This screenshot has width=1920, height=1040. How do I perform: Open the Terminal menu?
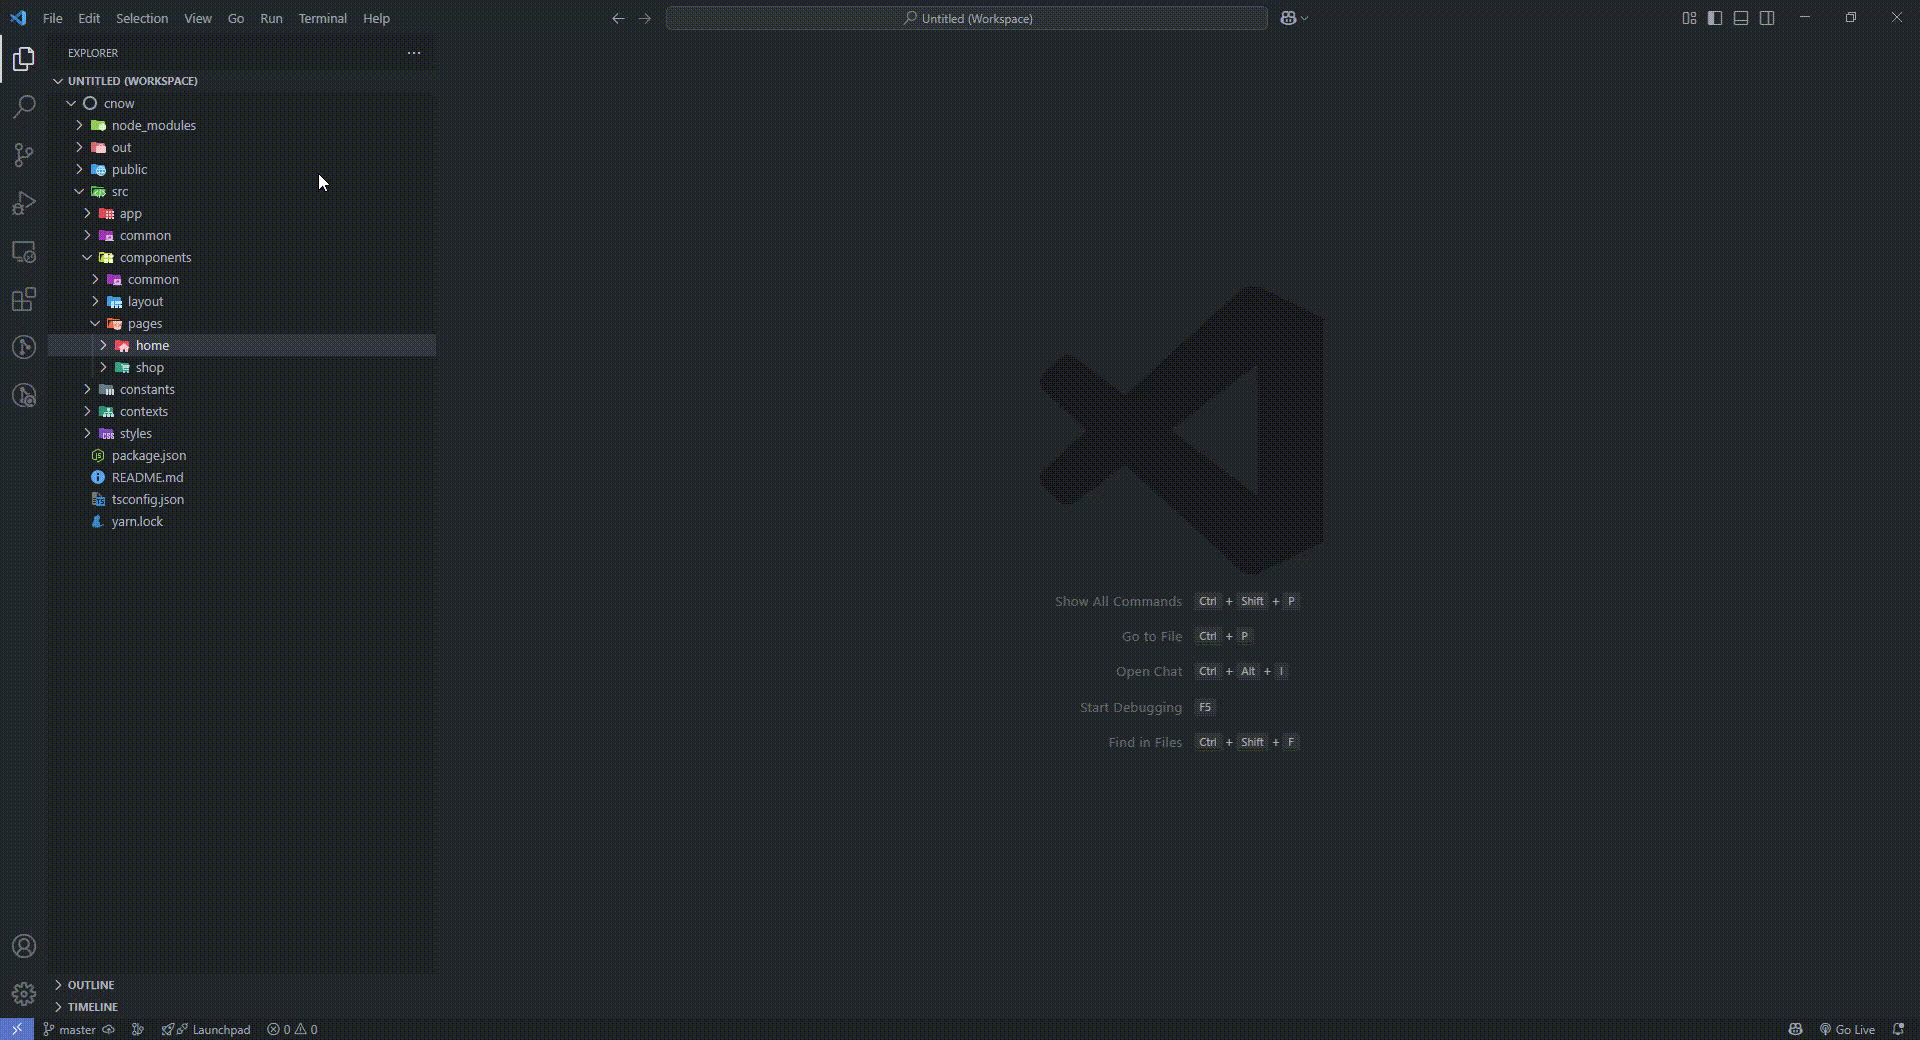coord(323,18)
